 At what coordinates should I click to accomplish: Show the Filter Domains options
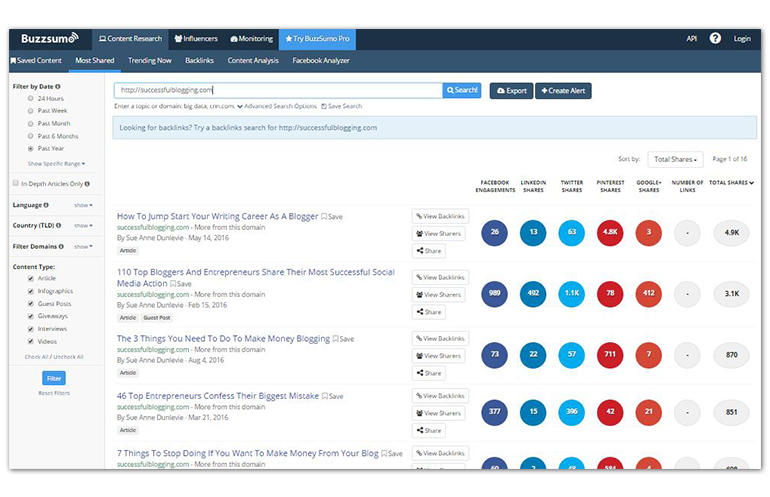(83, 247)
